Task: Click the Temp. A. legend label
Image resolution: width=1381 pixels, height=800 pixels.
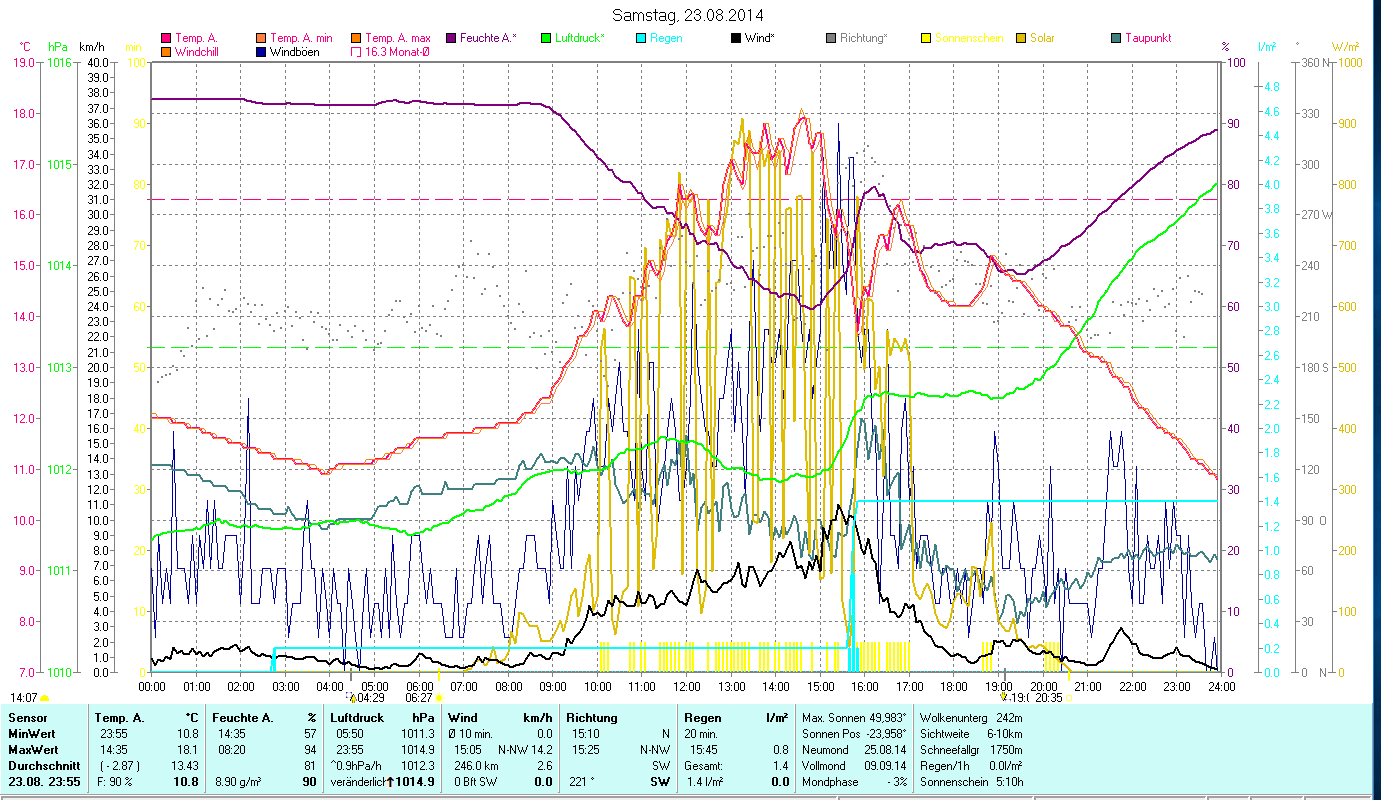Action: [196, 38]
